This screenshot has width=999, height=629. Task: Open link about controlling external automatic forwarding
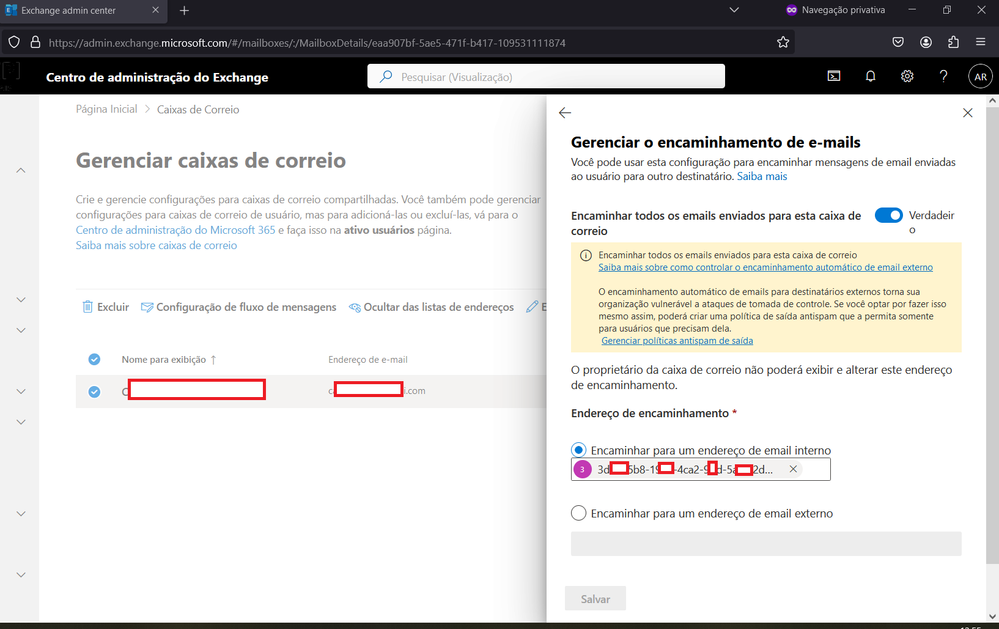765,268
